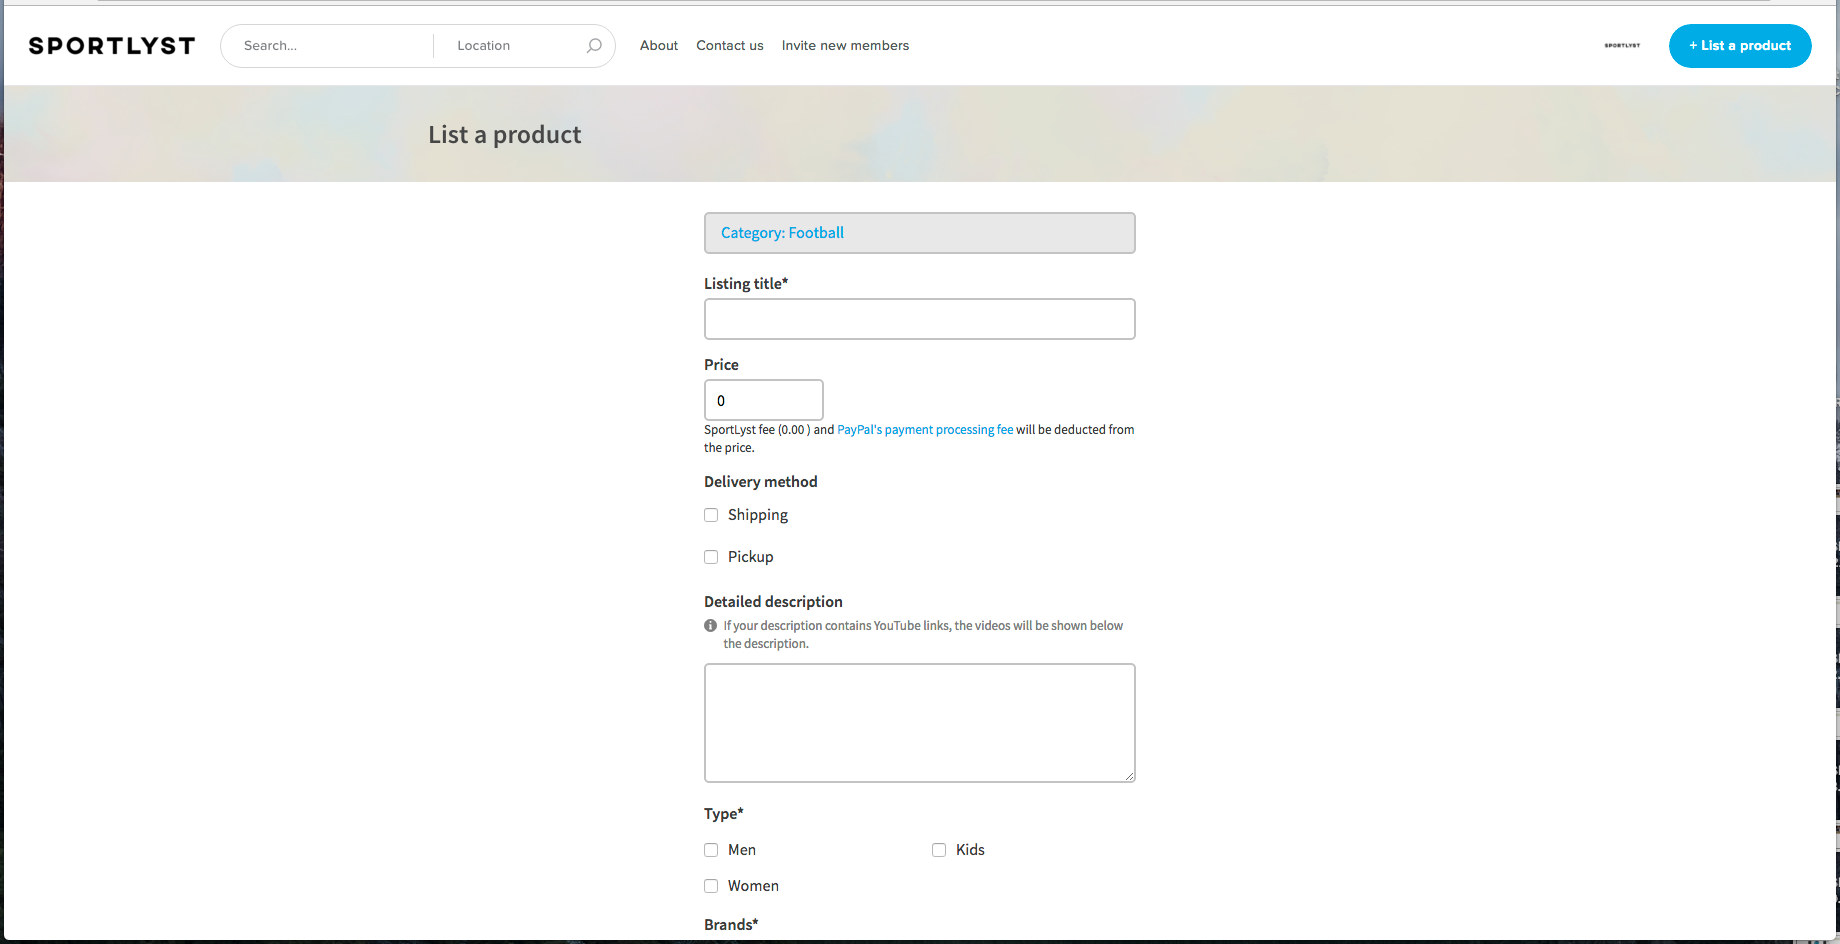
Task: Open Contact us in header
Action: tap(730, 46)
